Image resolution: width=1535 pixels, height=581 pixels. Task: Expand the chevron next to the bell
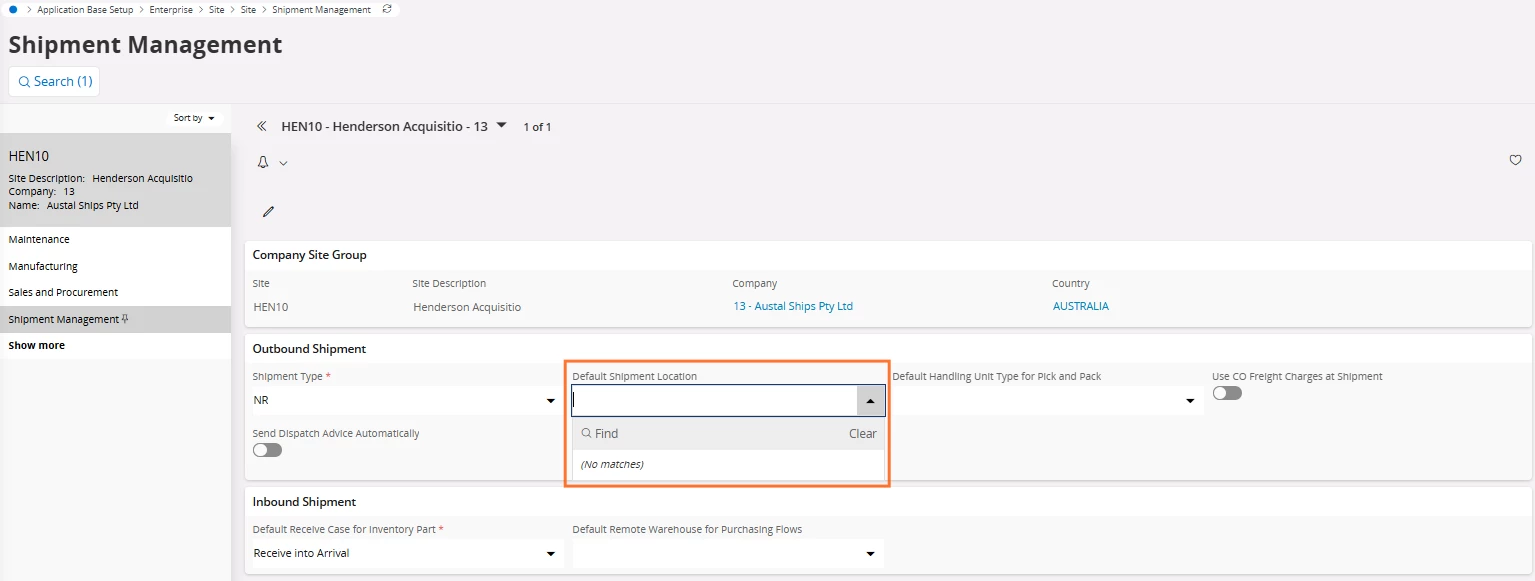pos(283,163)
